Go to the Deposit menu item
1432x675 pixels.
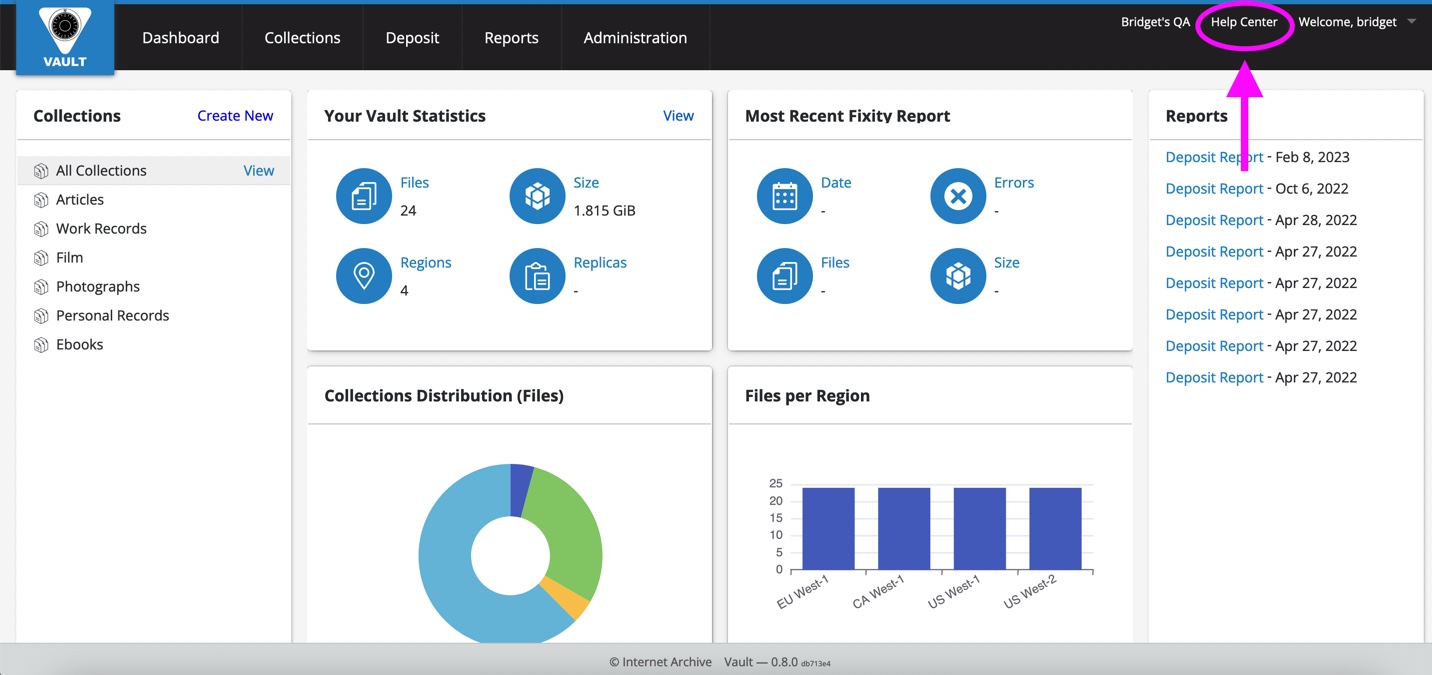412,38
